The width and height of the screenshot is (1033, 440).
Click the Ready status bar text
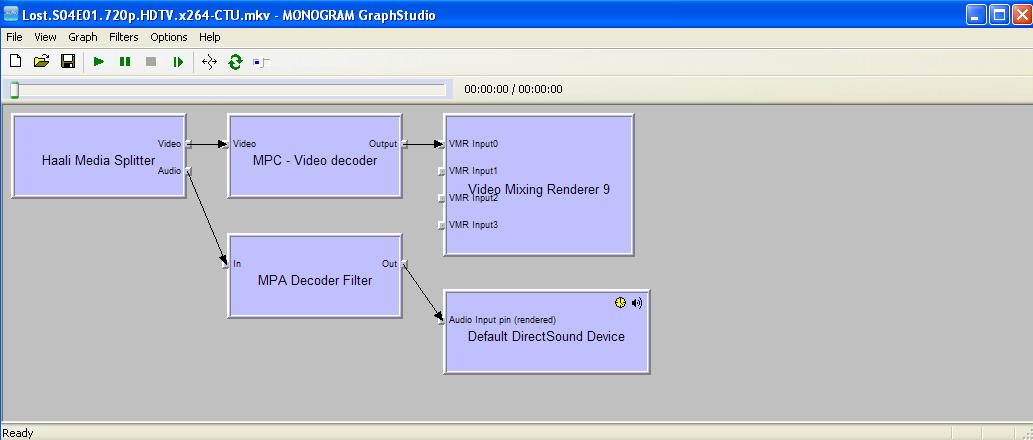(x=18, y=433)
